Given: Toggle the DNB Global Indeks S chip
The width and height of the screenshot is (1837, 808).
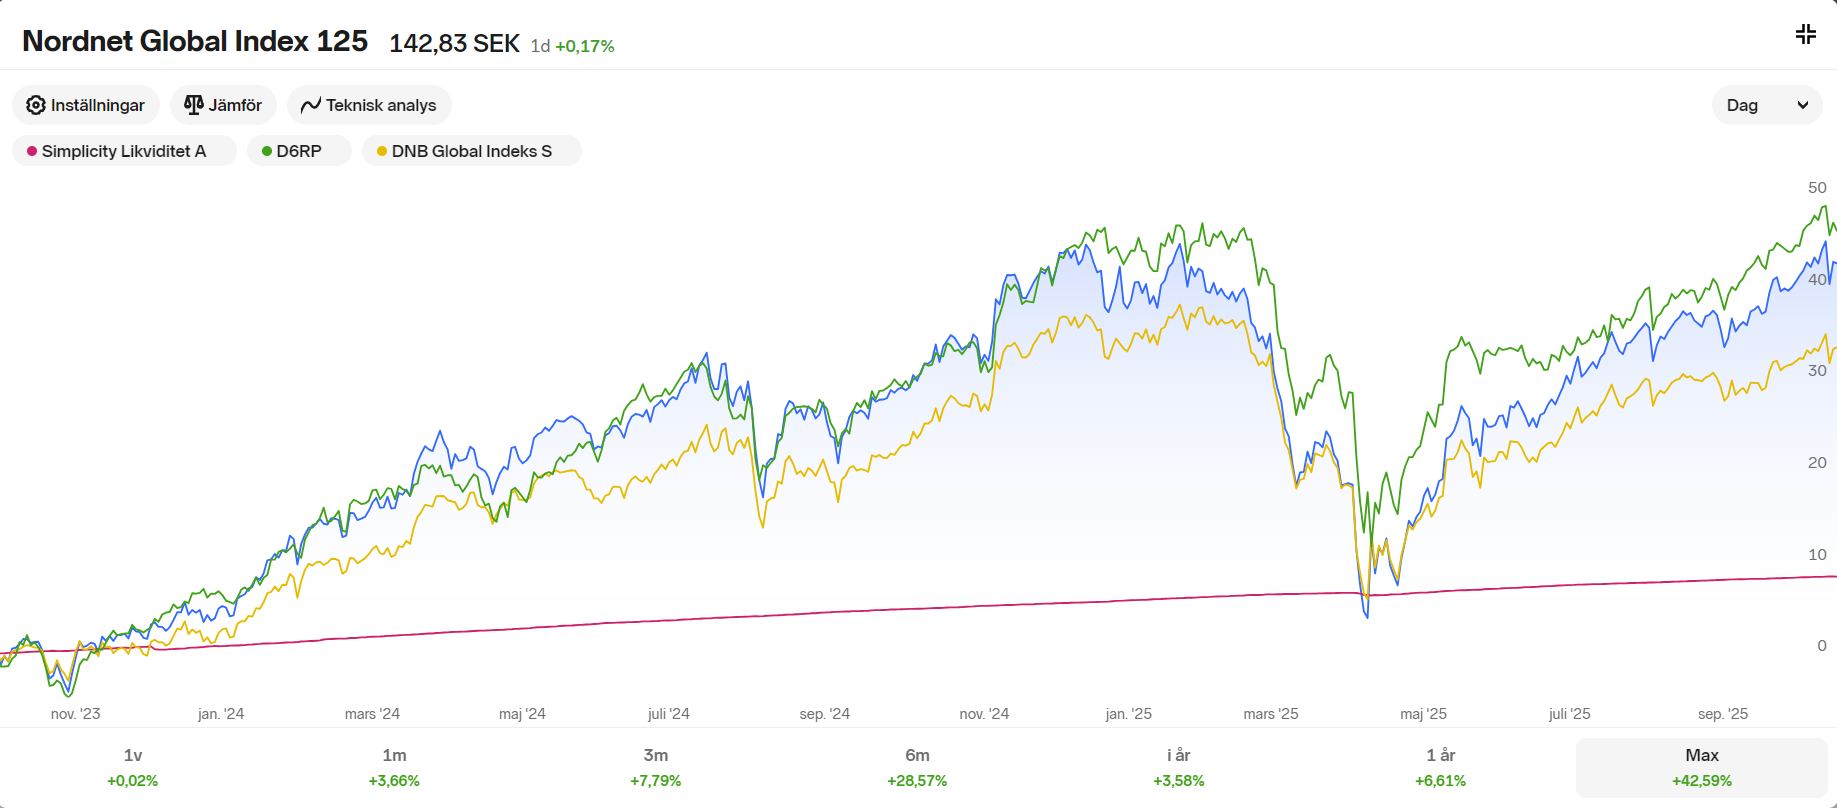Looking at the screenshot, I should click(472, 151).
